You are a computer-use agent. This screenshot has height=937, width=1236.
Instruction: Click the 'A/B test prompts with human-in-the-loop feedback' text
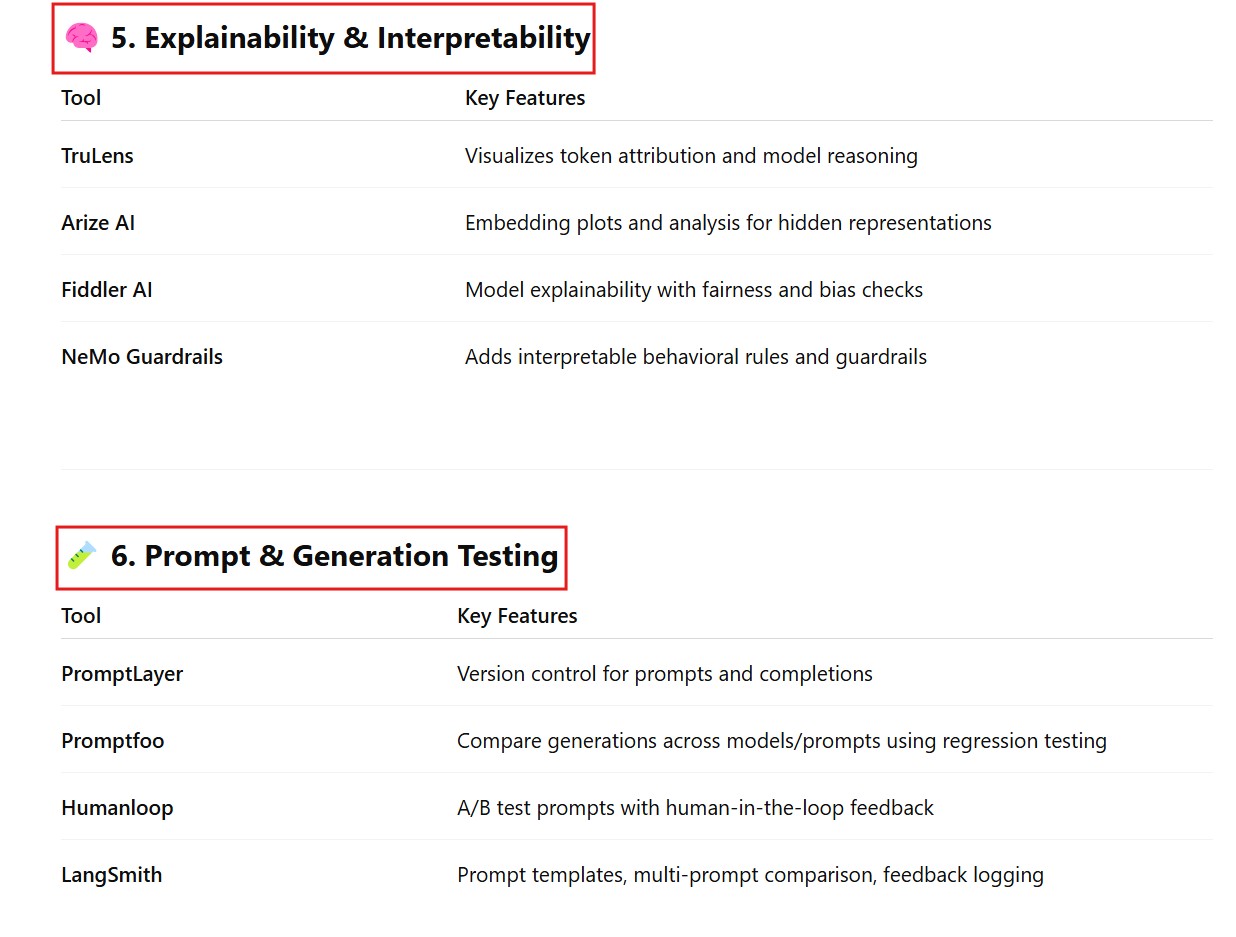[x=695, y=808]
